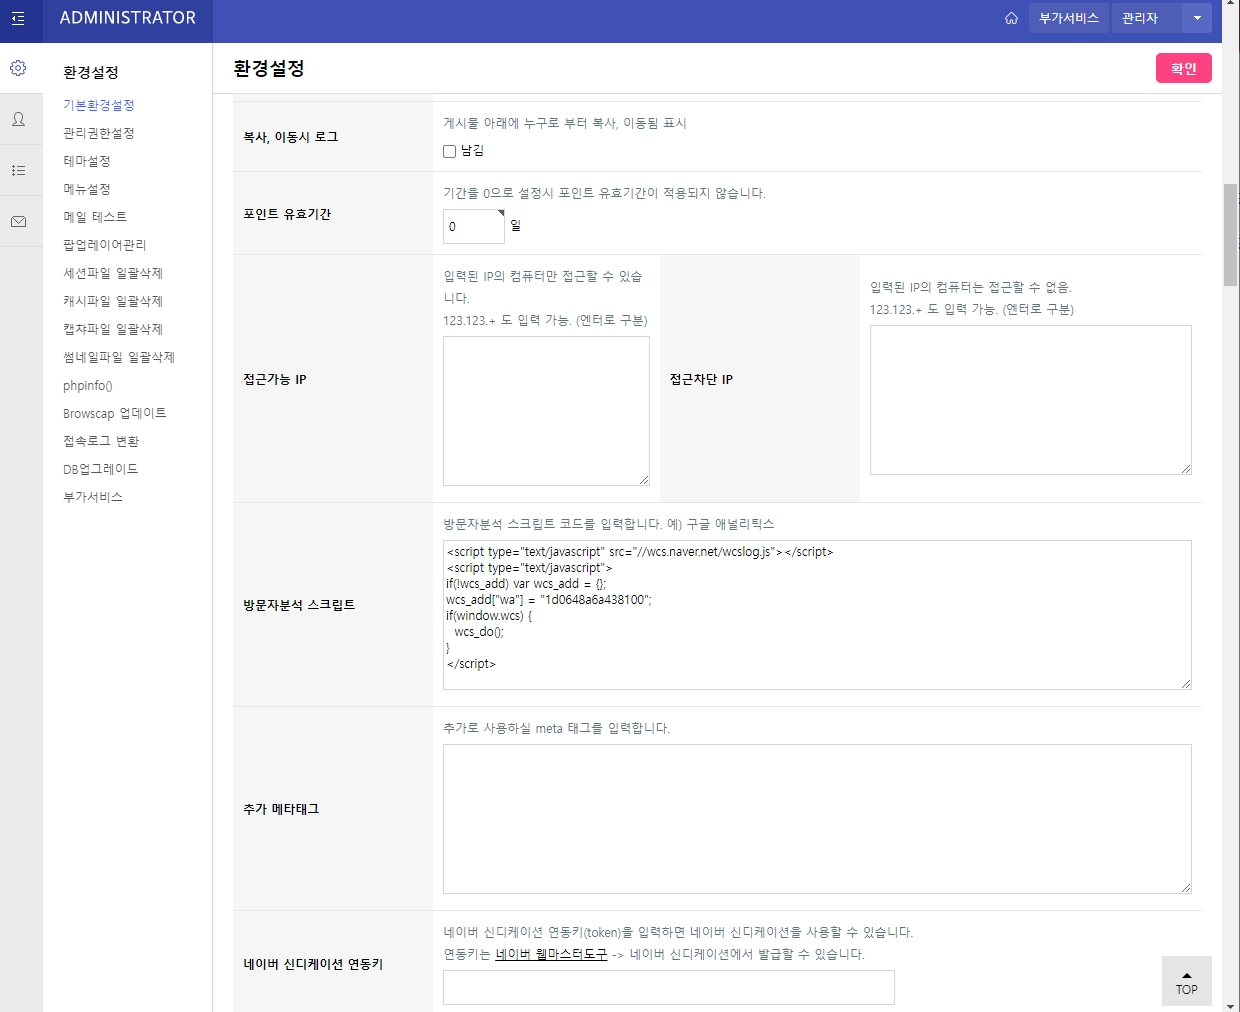The image size is (1240, 1012).
Task: Click the 부가서비스 header button
Action: point(1068,18)
